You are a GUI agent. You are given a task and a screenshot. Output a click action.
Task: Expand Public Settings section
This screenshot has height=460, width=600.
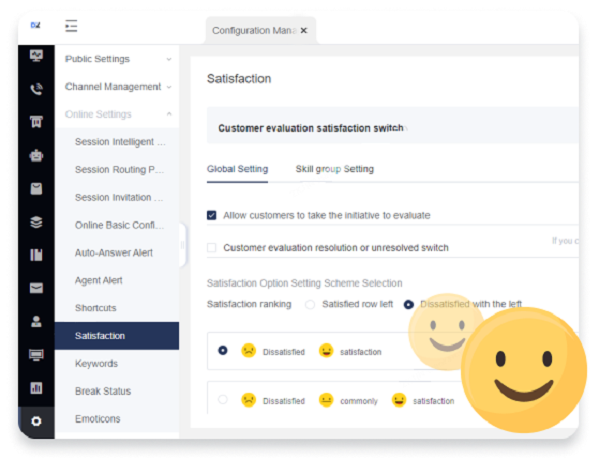118,59
